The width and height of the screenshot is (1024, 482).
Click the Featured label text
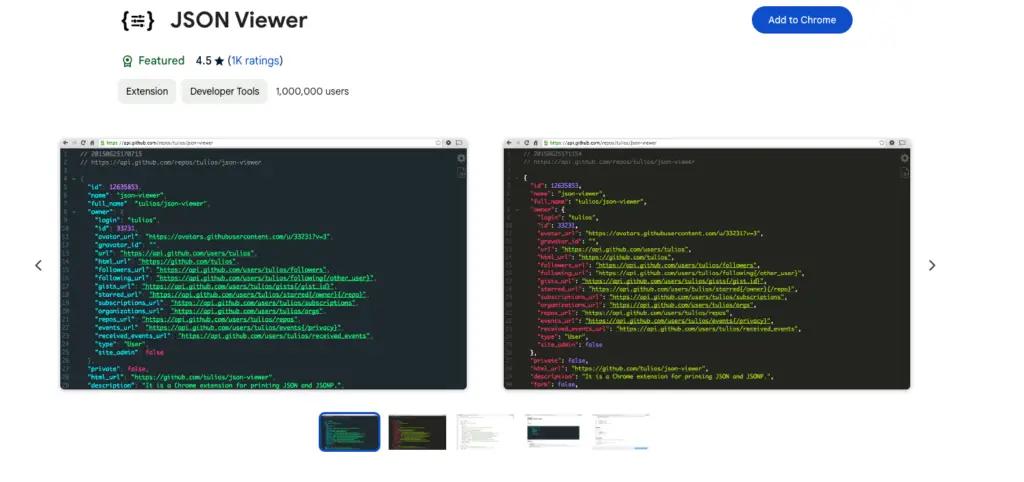pyautogui.click(x=161, y=61)
